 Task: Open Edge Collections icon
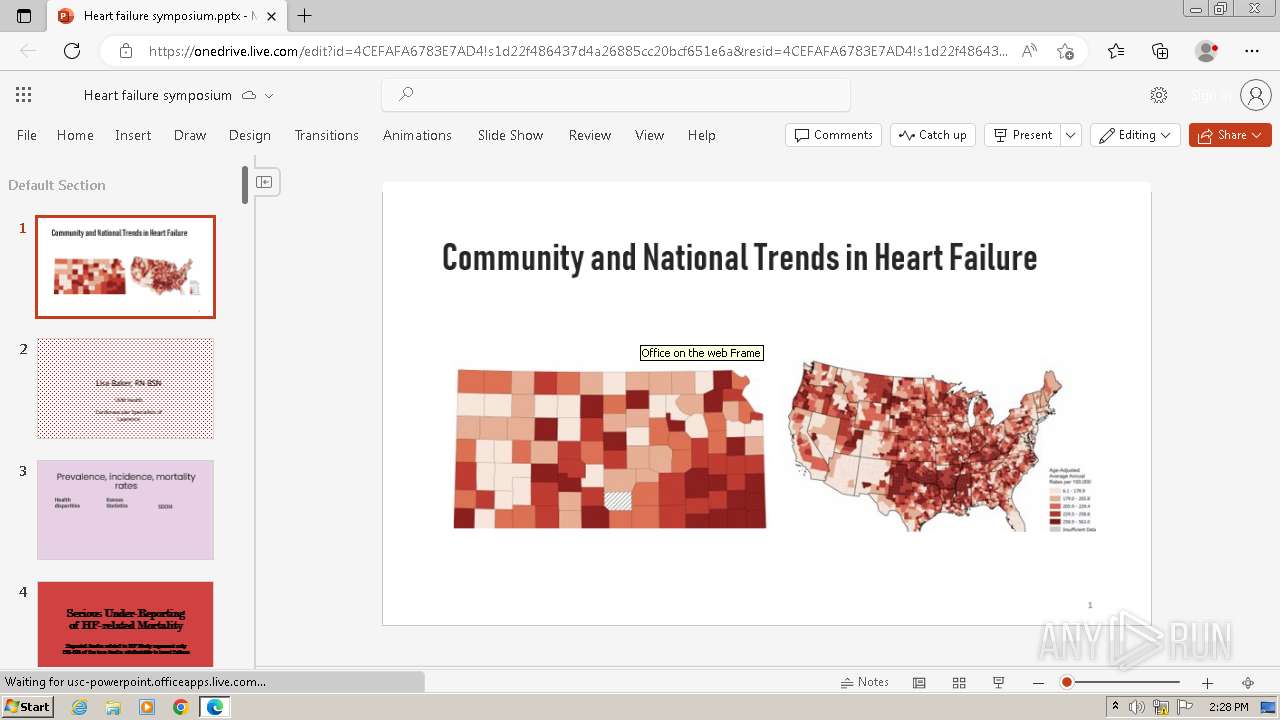pyautogui.click(x=1160, y=51)
